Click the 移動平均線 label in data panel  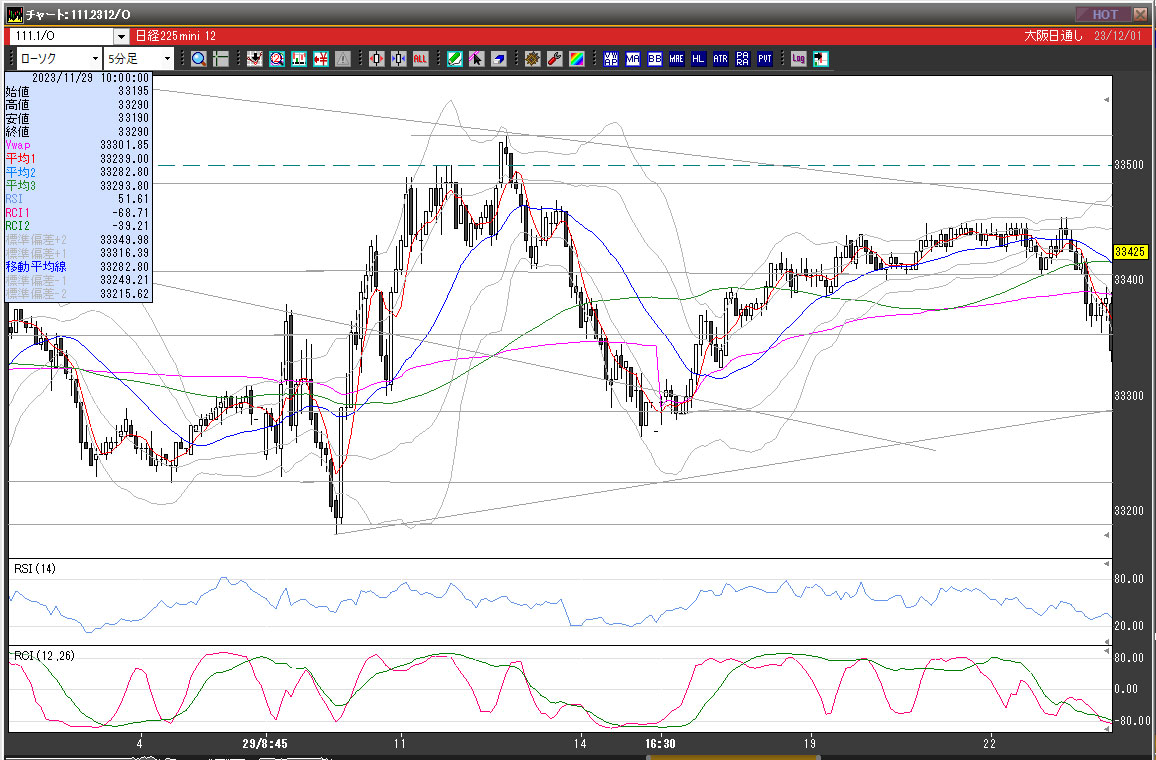36,266
